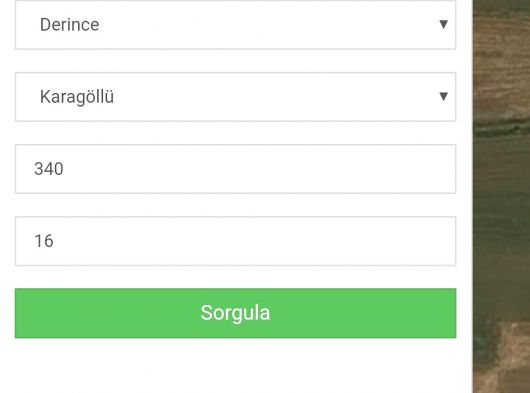Viewport: 530px width, 393px height.
Task: Click the arrow beside Derince
Action: coord(443,24)
